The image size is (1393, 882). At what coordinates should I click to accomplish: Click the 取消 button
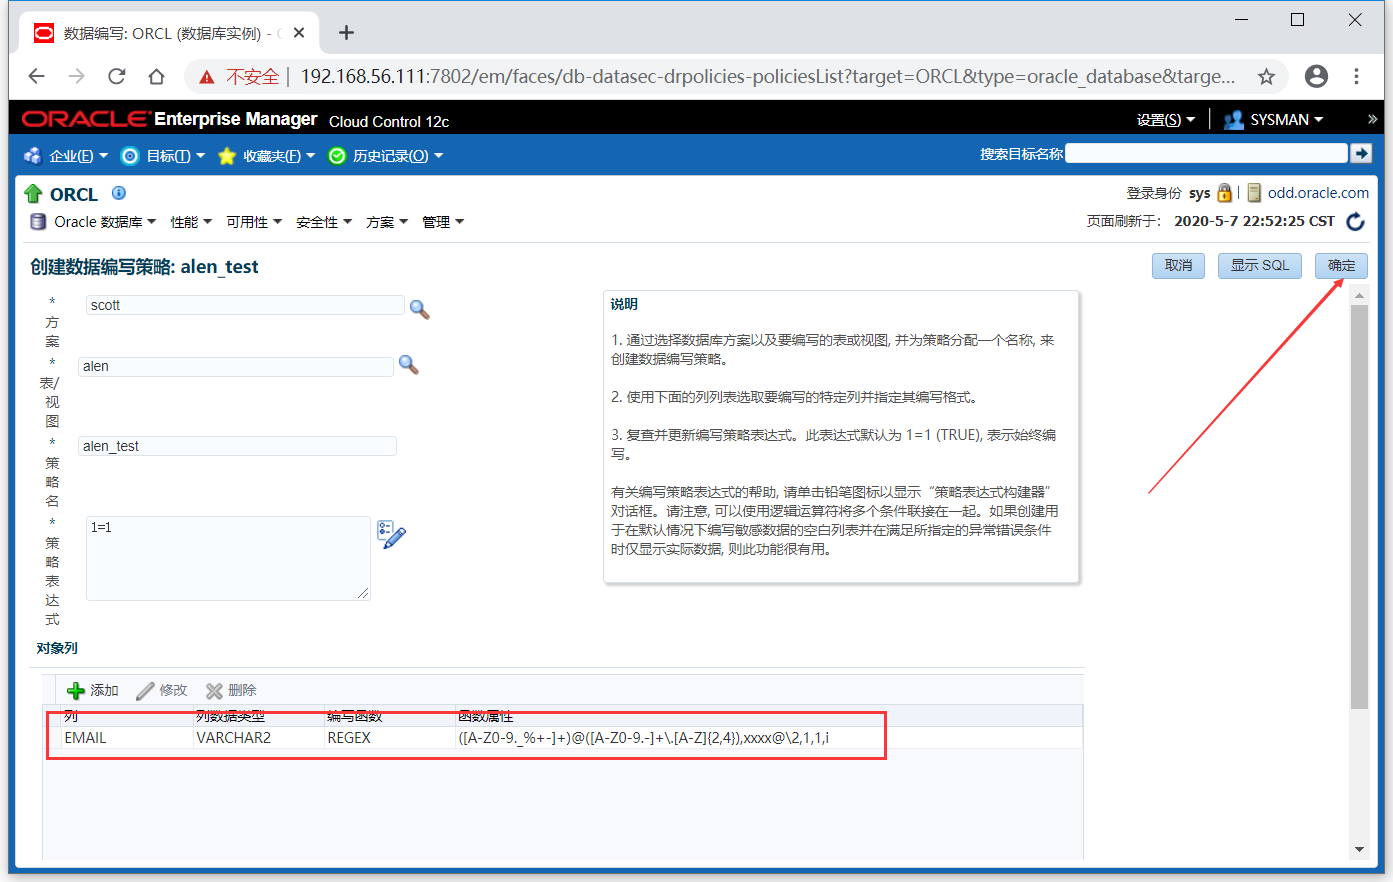pyautogui.click(x=1179, y=266)
